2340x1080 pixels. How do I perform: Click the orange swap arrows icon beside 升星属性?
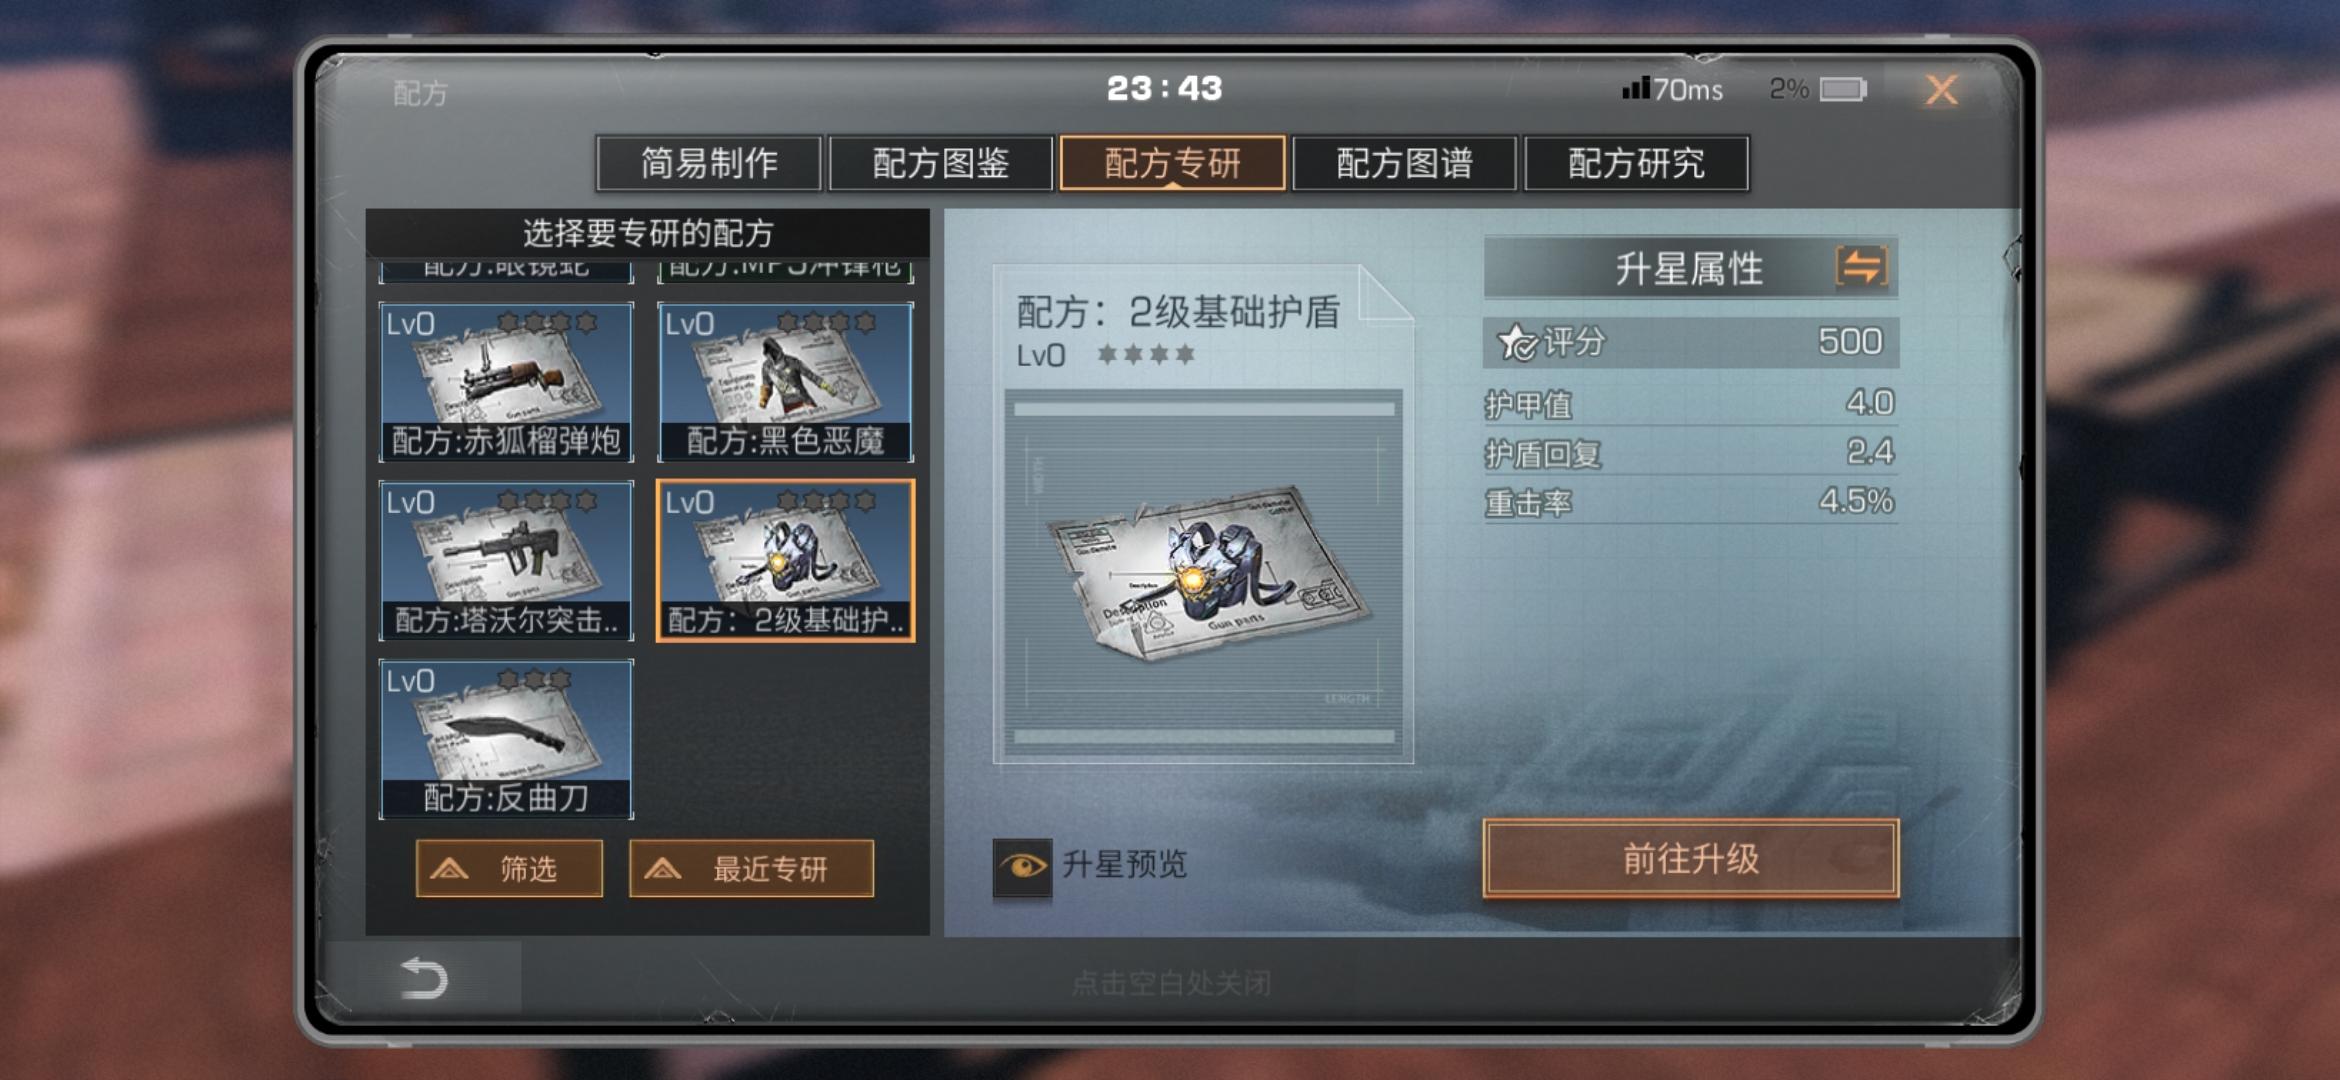[x=1861, y=267]
